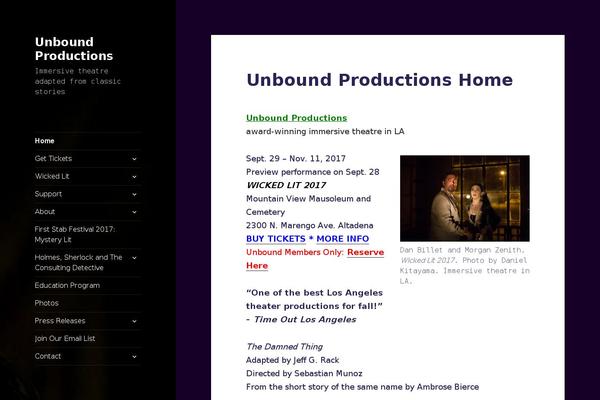The width and height of the screenshot is (600, 400).
Task: Expand the Wicked Lit submenu chevron
Action: [x=134, y=176]
